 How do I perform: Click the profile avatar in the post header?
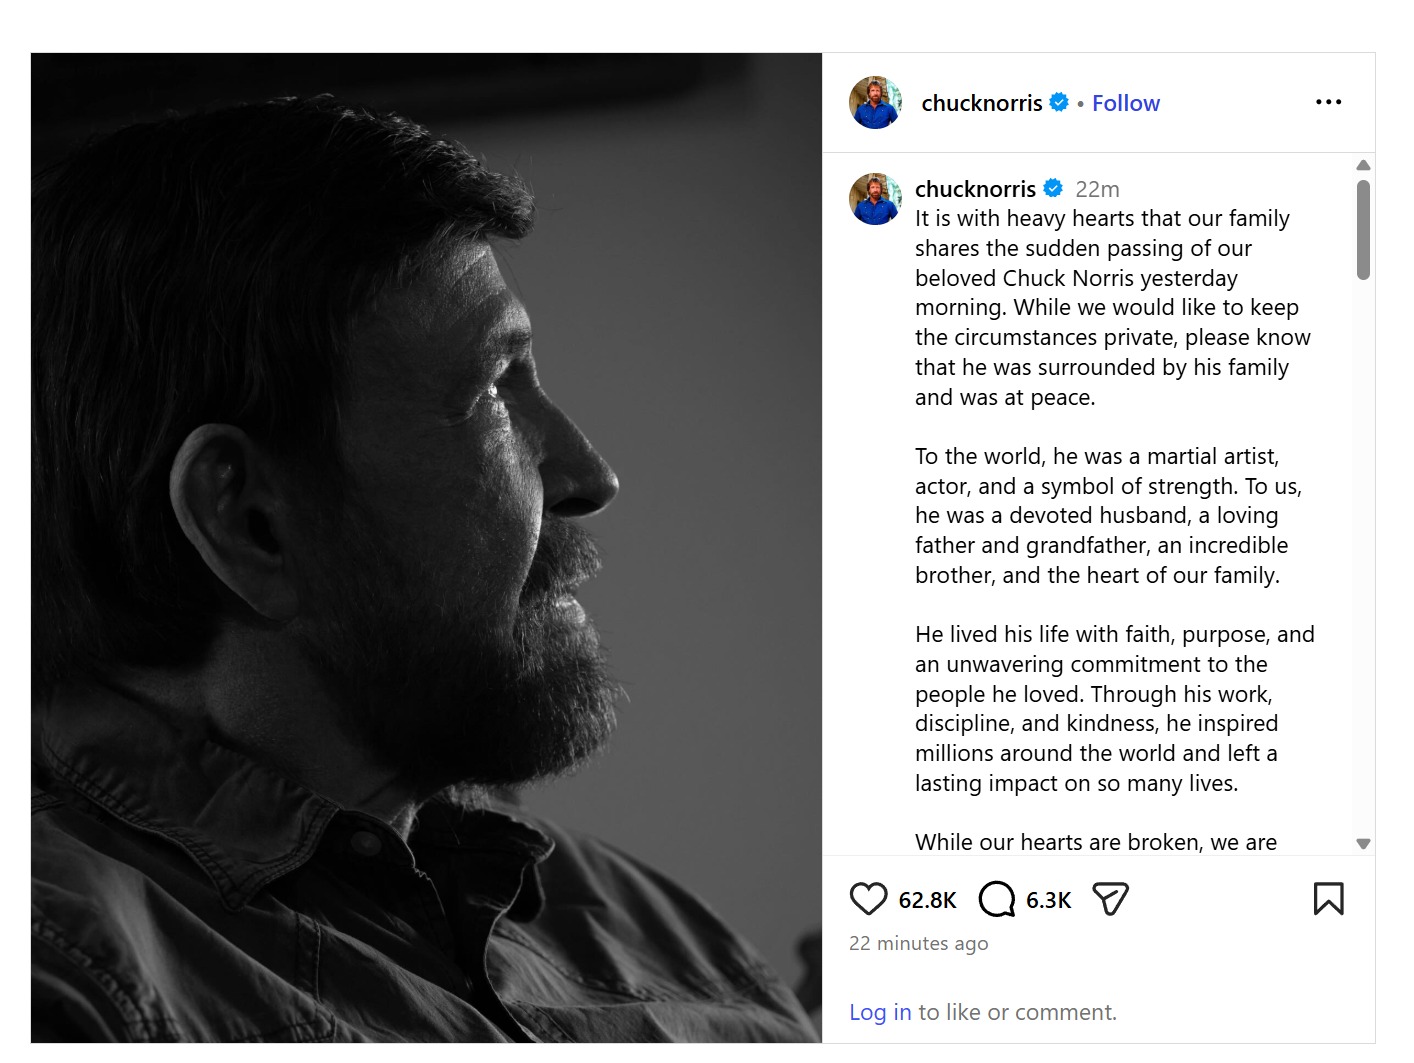pyautogui.click(x=875, y=103)
